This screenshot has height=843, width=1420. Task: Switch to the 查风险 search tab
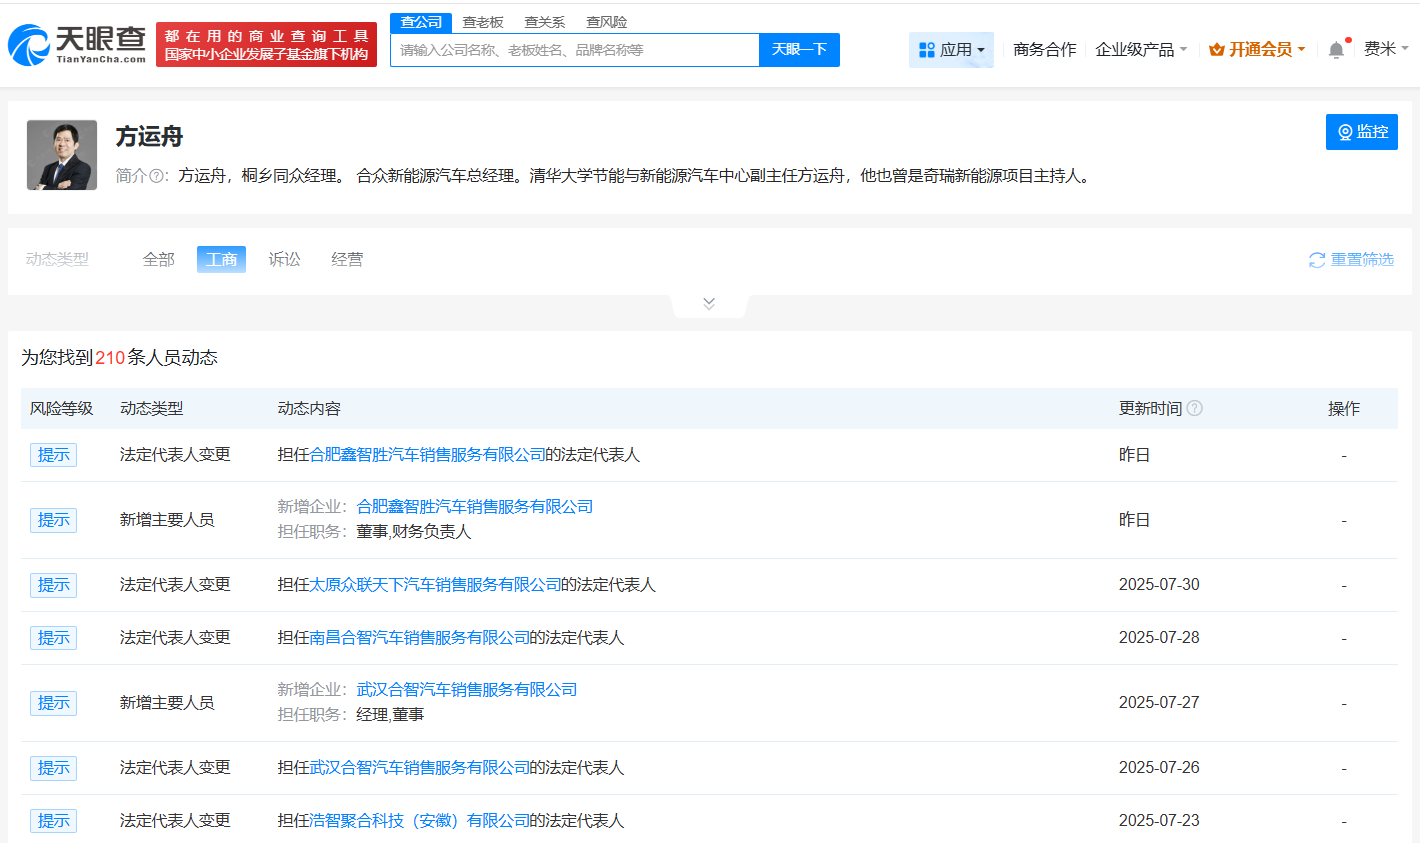tap(606, 22)
